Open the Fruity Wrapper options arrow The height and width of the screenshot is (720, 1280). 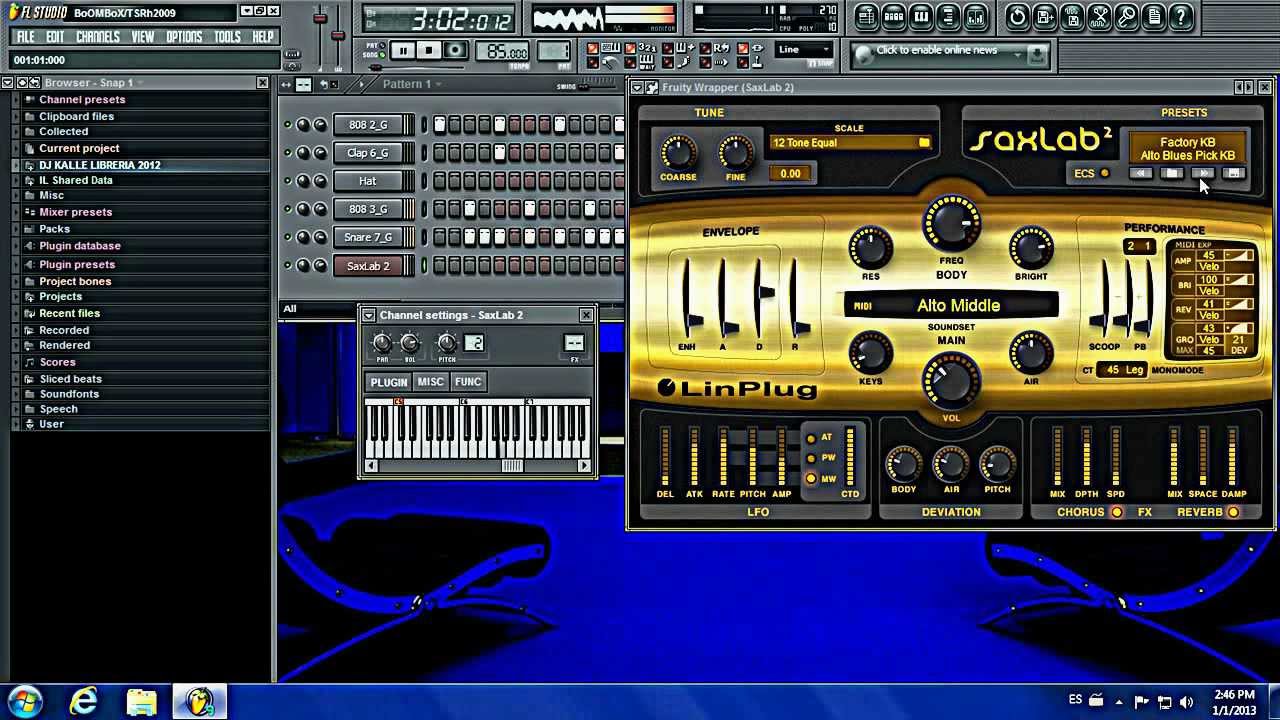pyautogui.click(x=637, y=88)
